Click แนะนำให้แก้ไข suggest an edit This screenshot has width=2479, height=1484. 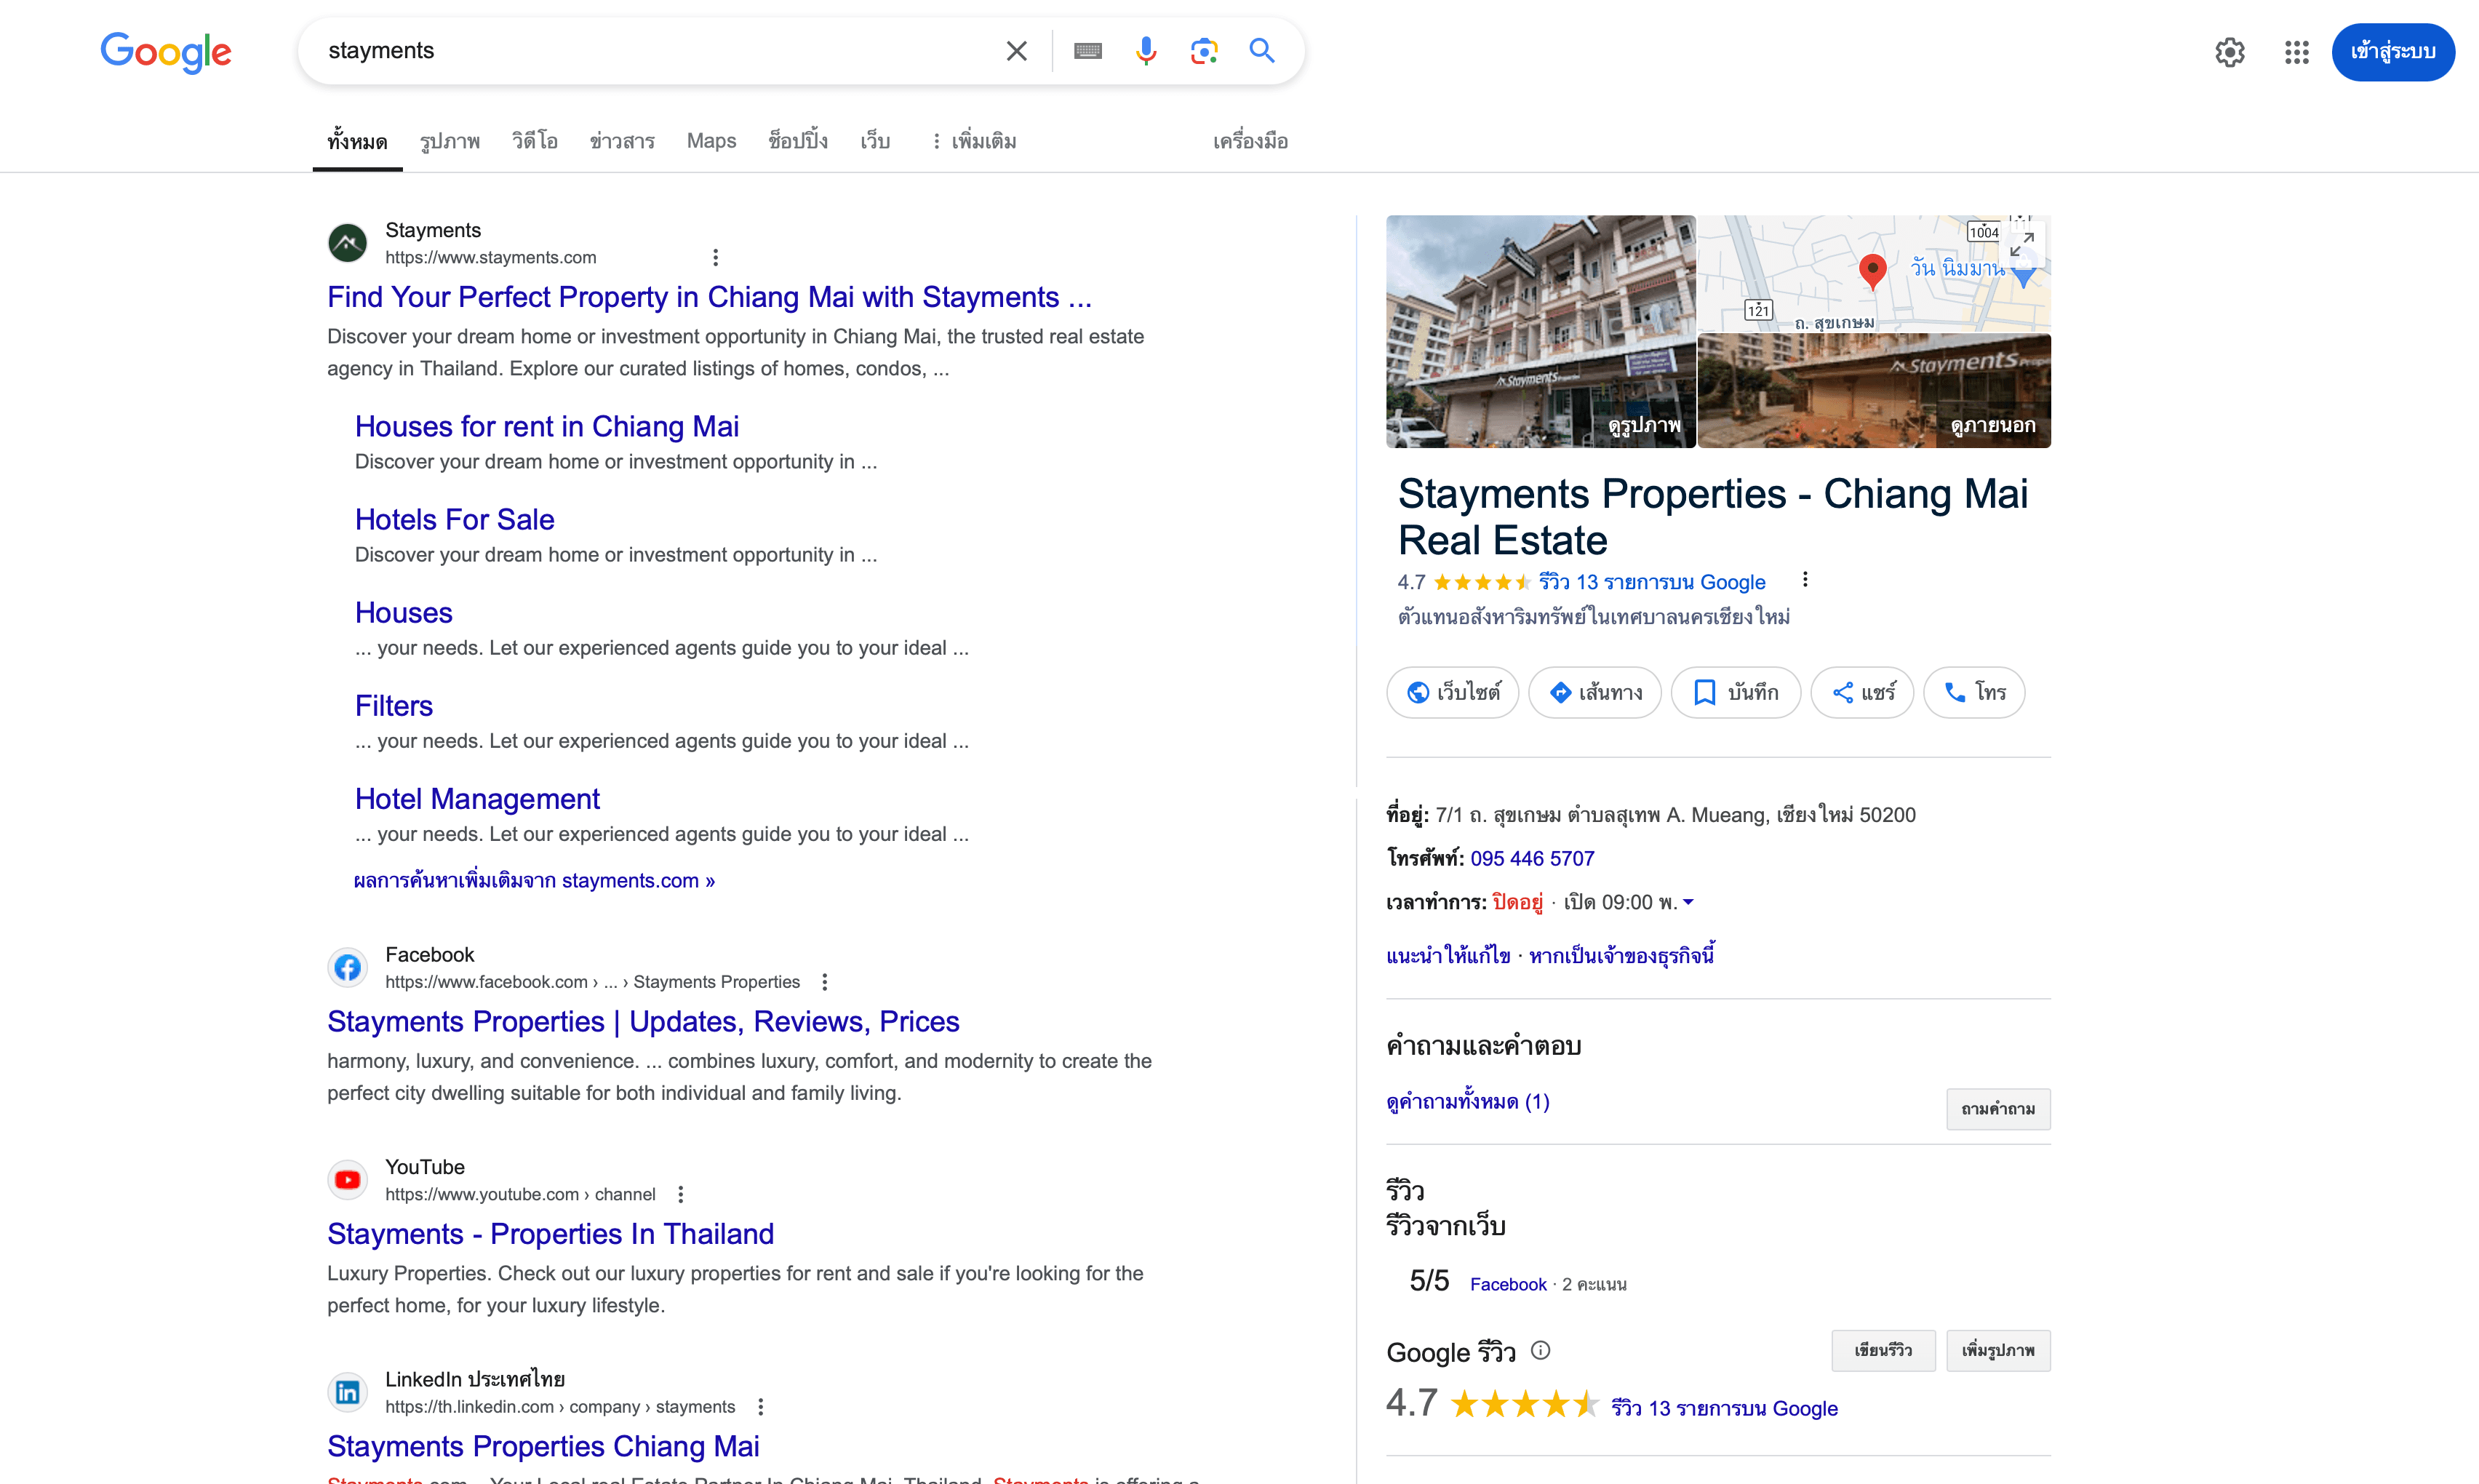pos(1448,956)
